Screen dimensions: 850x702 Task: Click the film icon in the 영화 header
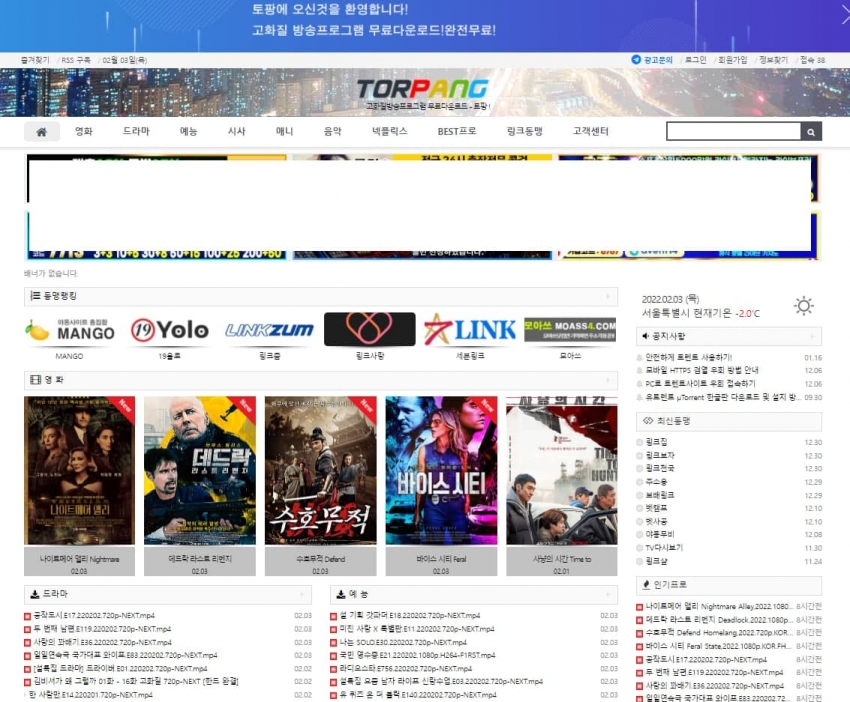click(x=36, y=379)
